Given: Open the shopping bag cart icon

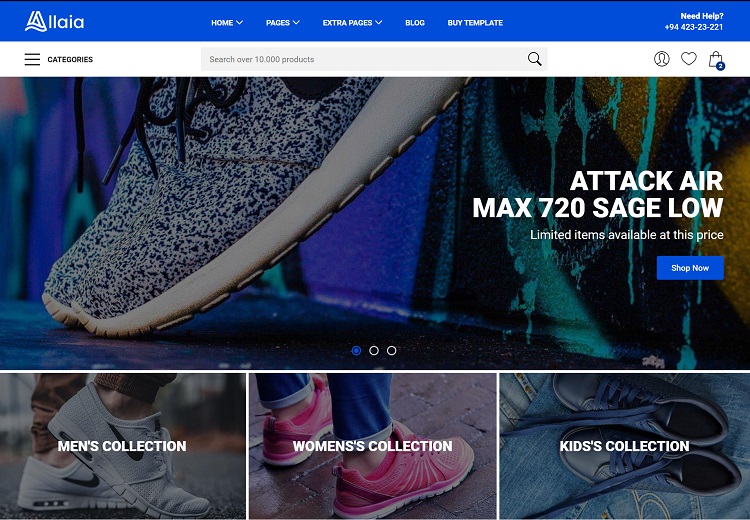Looking at the screenshot, I should (x=716, y=59).
